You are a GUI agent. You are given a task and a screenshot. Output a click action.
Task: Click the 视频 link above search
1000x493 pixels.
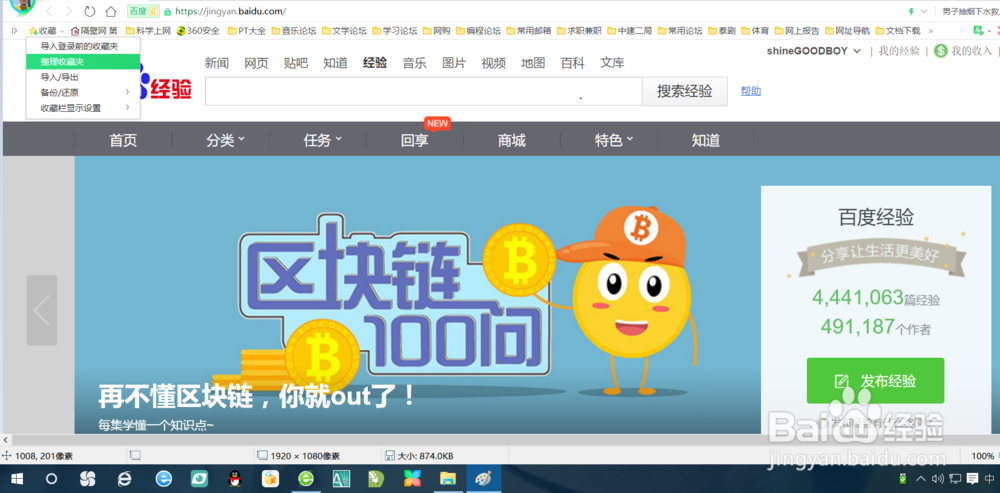pyautogui.click(x=494, y=63)
